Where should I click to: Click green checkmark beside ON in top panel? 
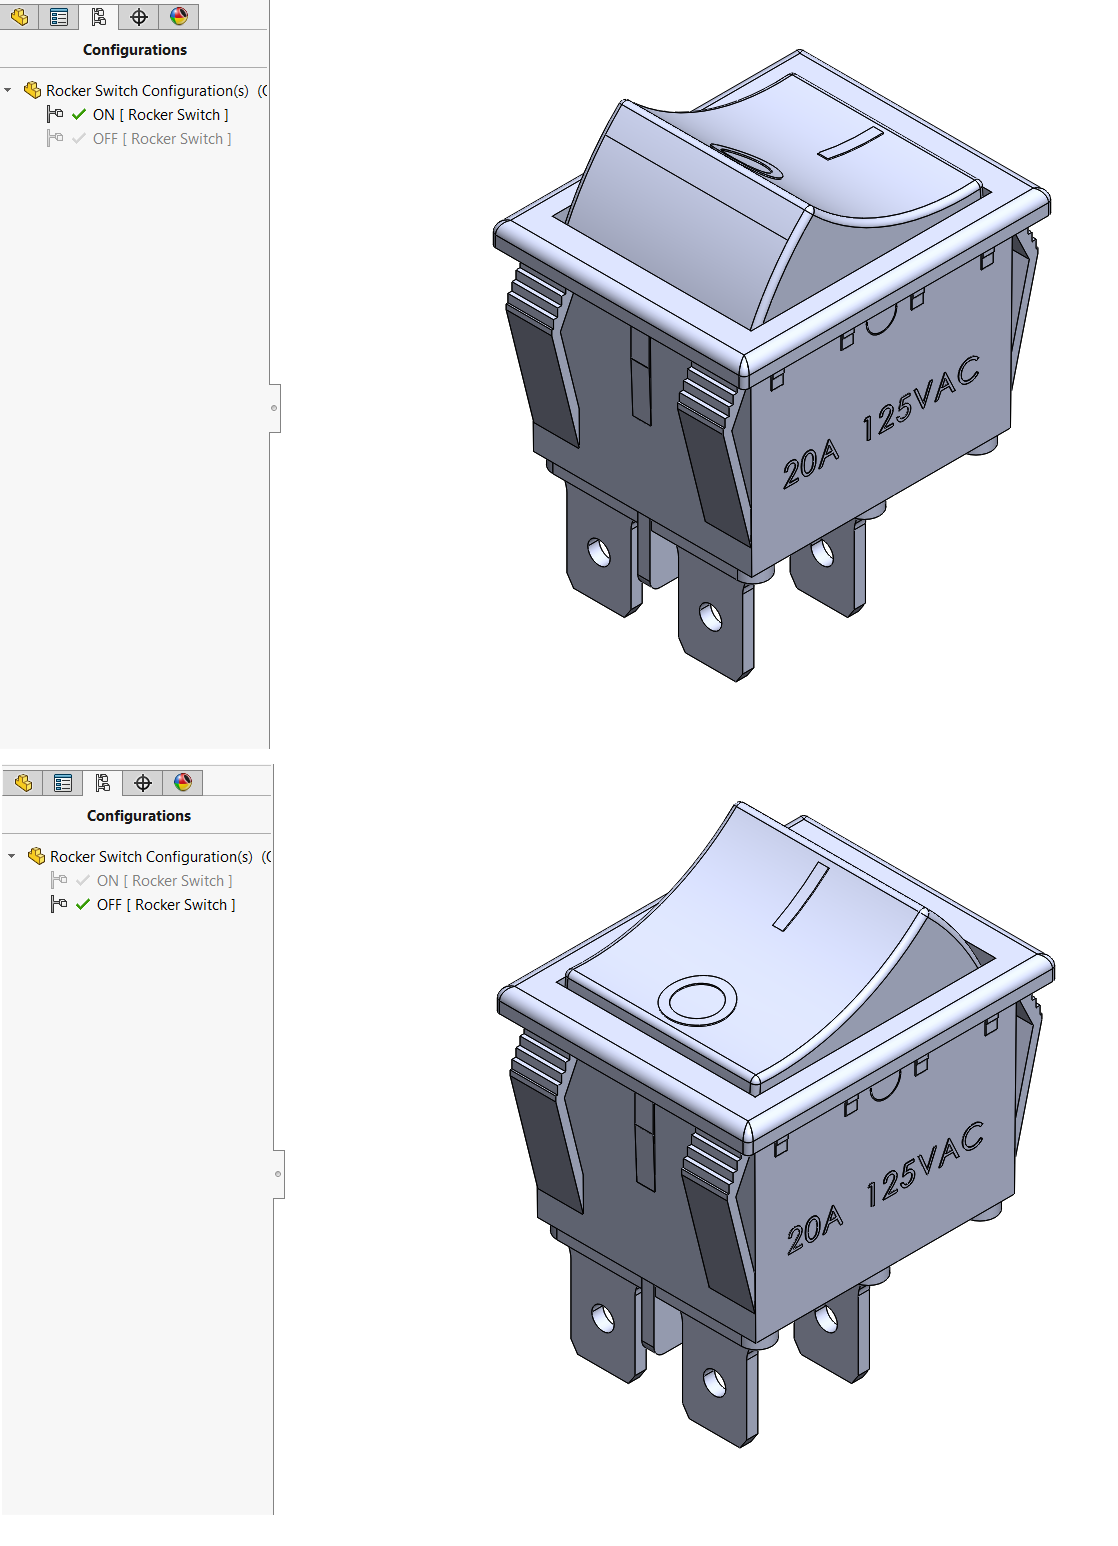(x=79, y=114)
